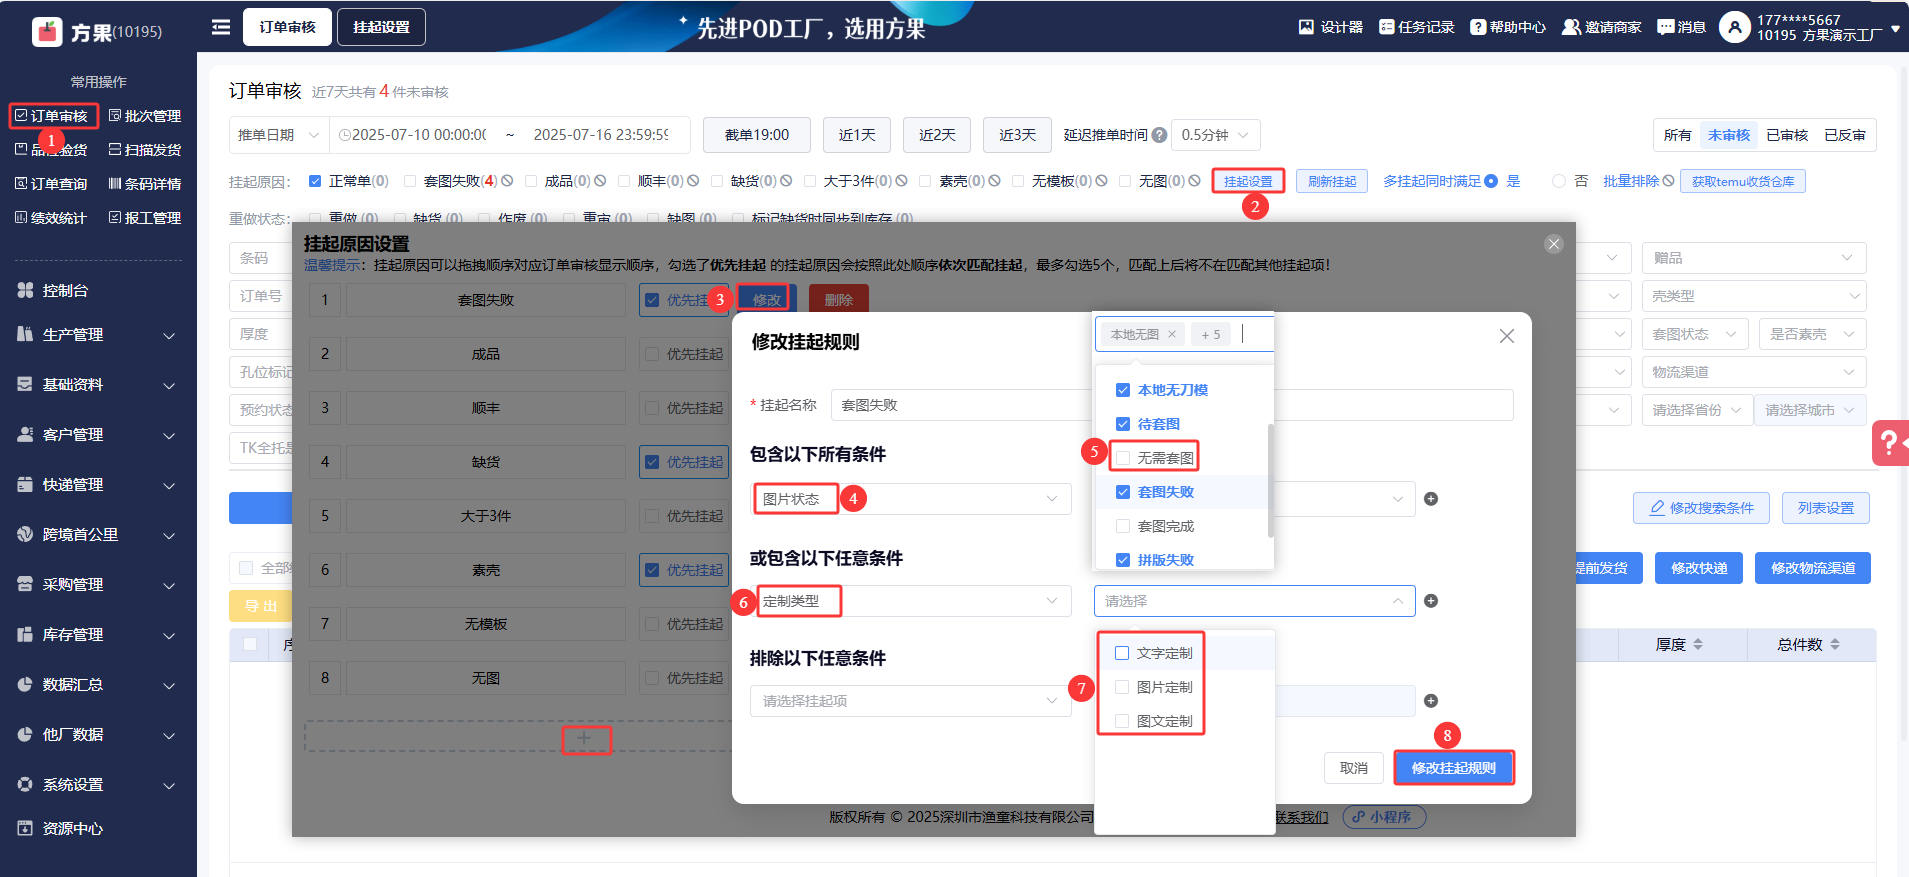Screen dimensions: 1909x877
Task: Open the floating red question mark help
Action: [1889, 442]
